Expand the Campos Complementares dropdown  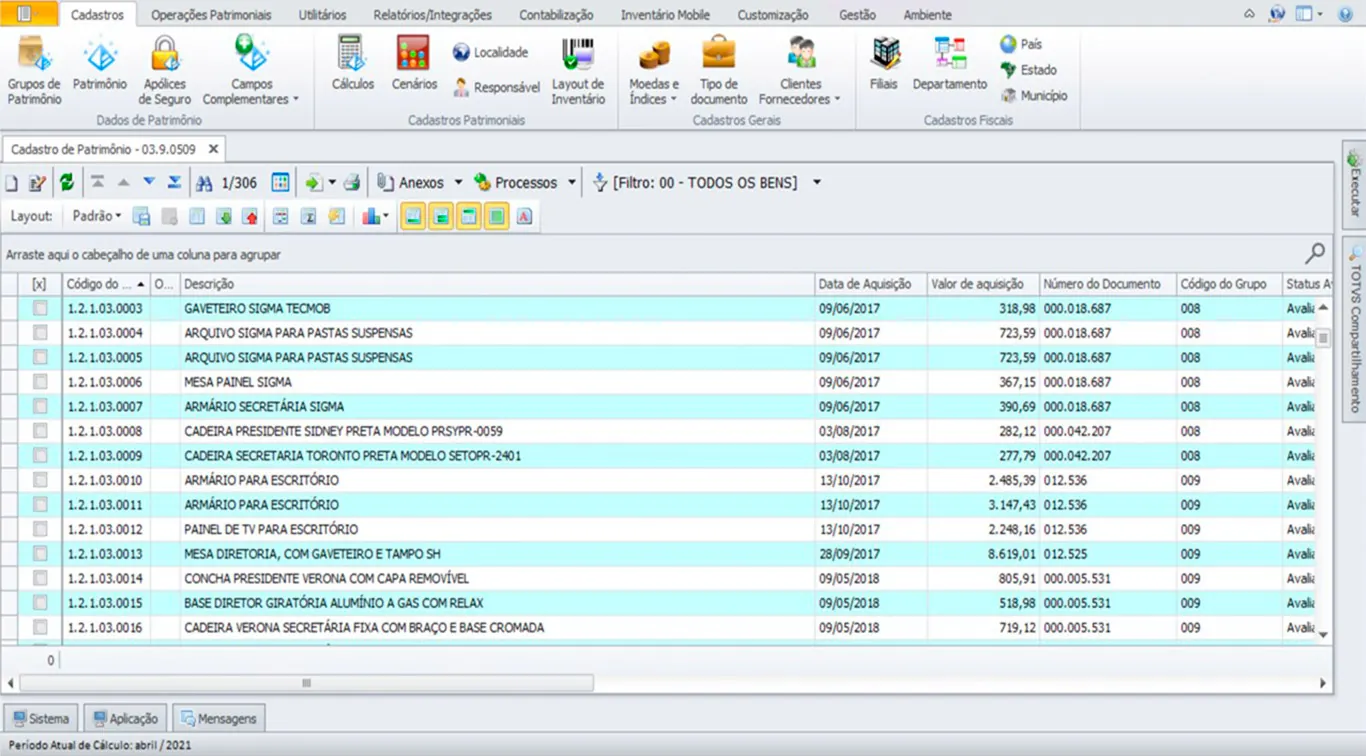pyautogui.click(x=296, y=100)
